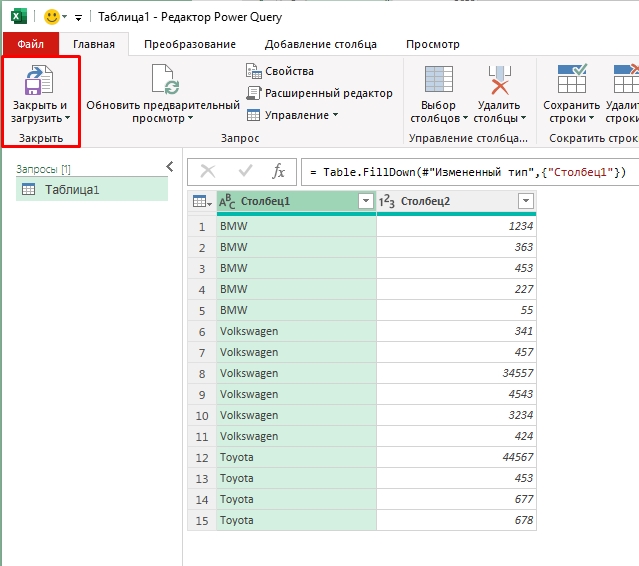This screenshot has width=639, height=566.
Task: Switch to the Главная tab
Action: click(x=94, y=44)
